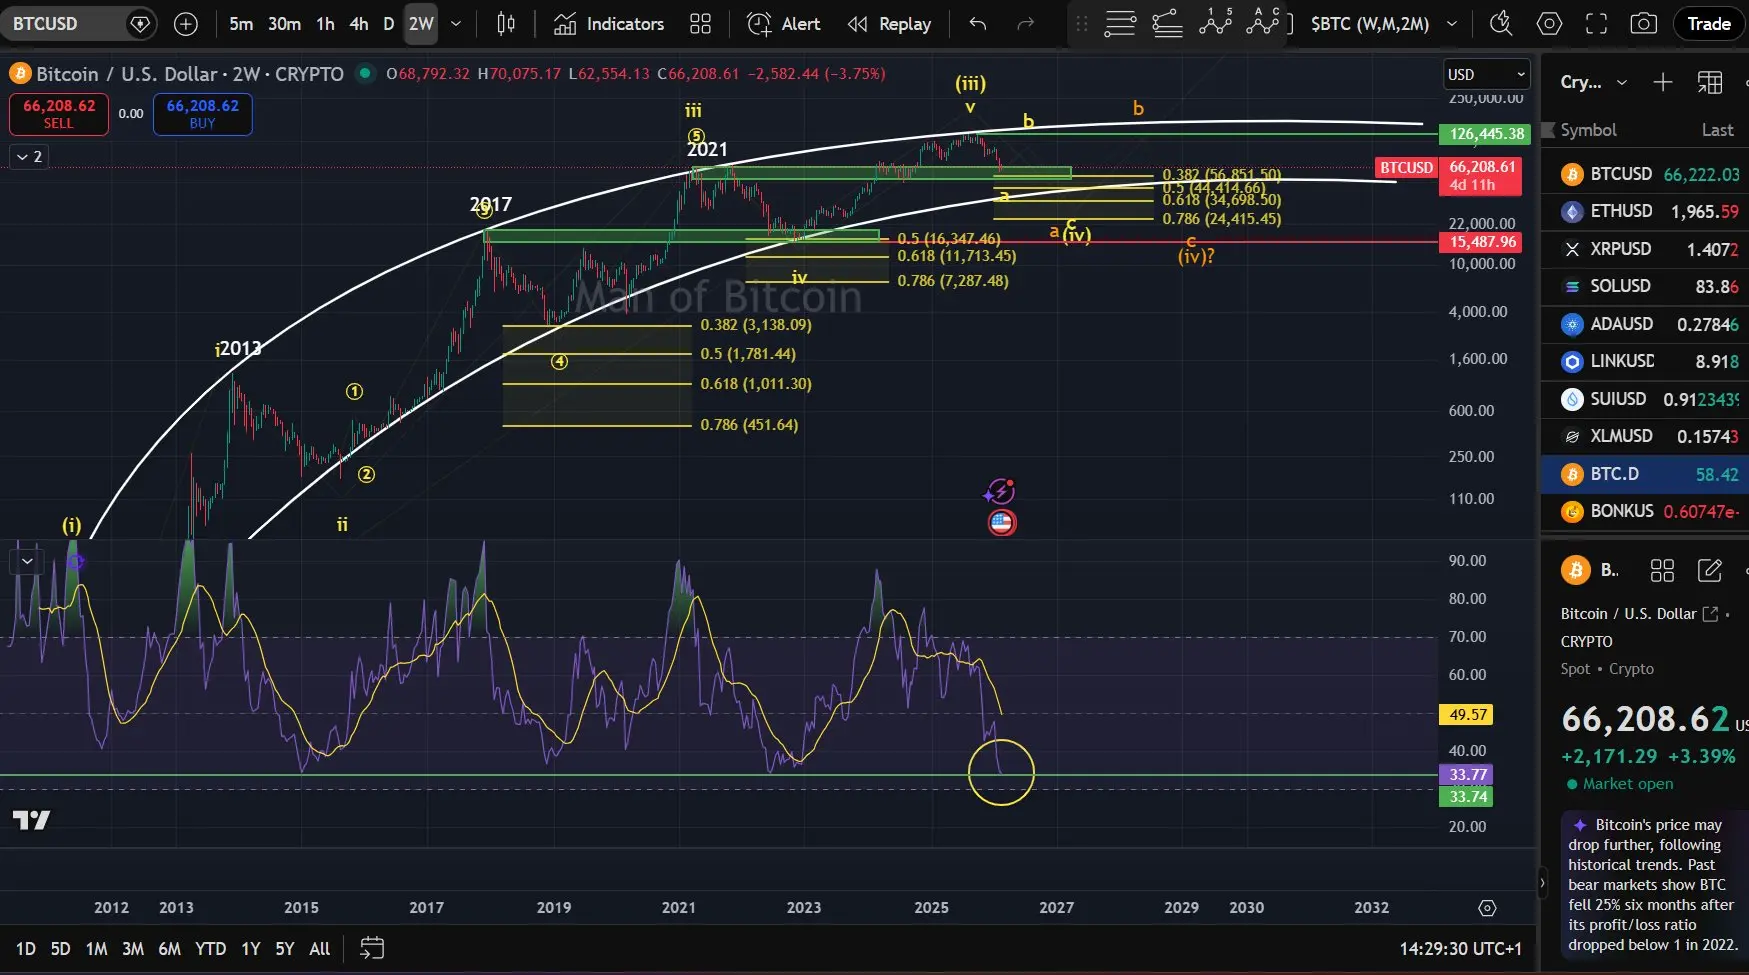1749x975 pixels.
Task: Open the $BTC (W,M,2M) layout dropdown
Action: pyautogui.click(x=1384, y=24)
